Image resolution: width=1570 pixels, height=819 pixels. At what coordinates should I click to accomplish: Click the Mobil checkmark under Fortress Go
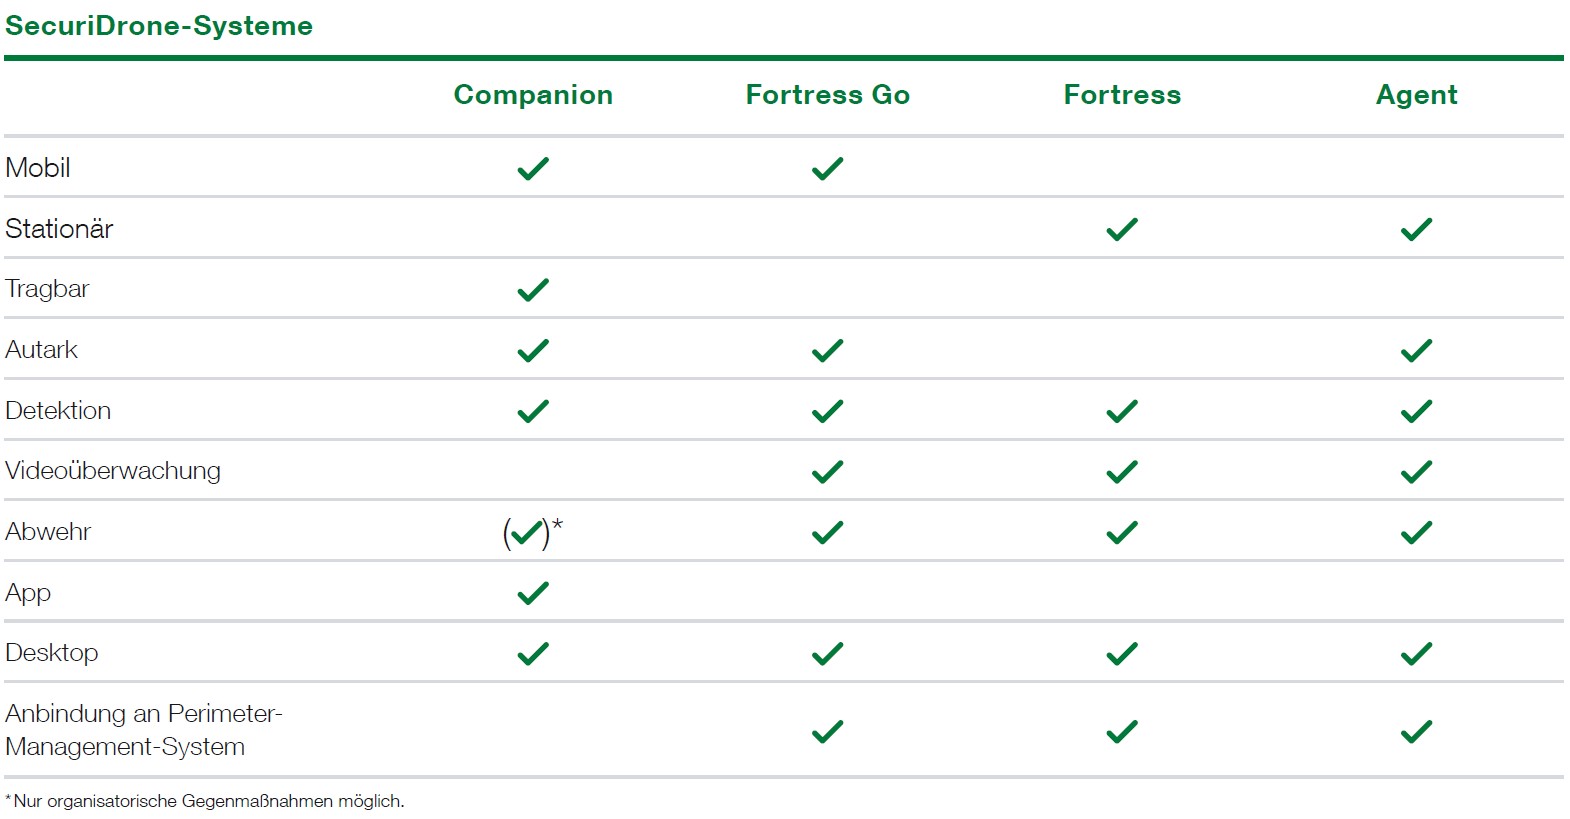pyautogui.click(x=827, y=168)
